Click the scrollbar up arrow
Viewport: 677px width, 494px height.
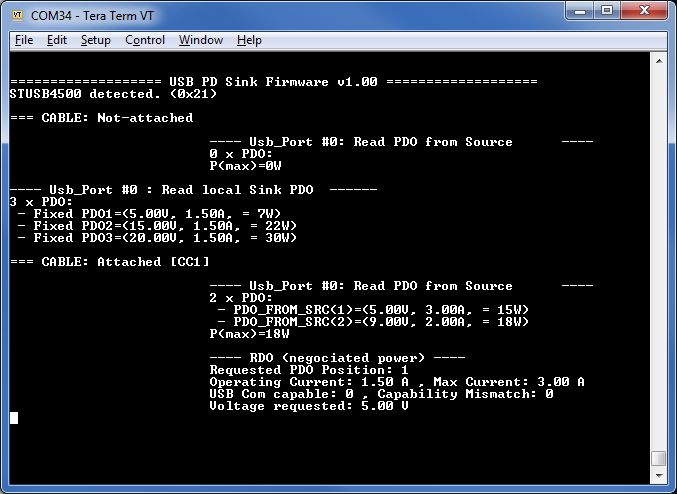[659, 61]
